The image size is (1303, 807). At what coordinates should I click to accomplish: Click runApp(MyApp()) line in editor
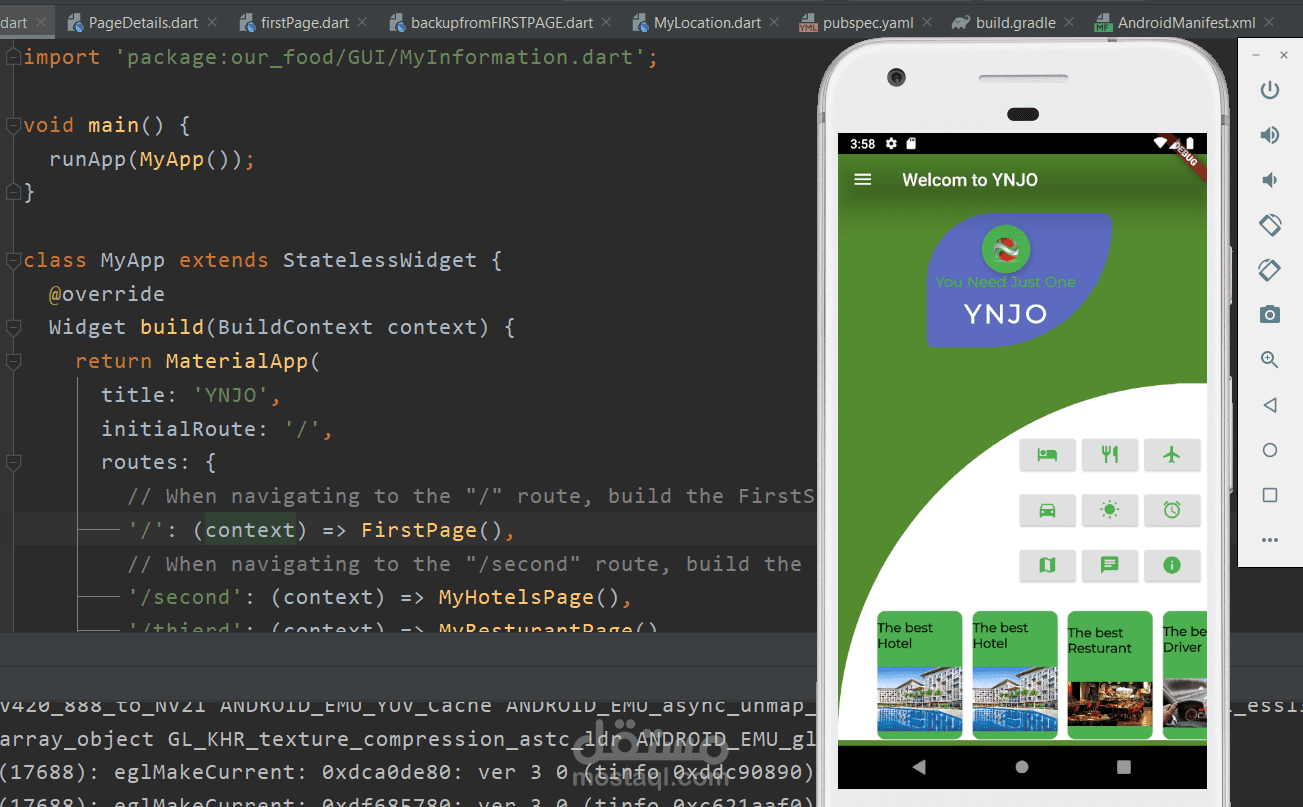153,159
